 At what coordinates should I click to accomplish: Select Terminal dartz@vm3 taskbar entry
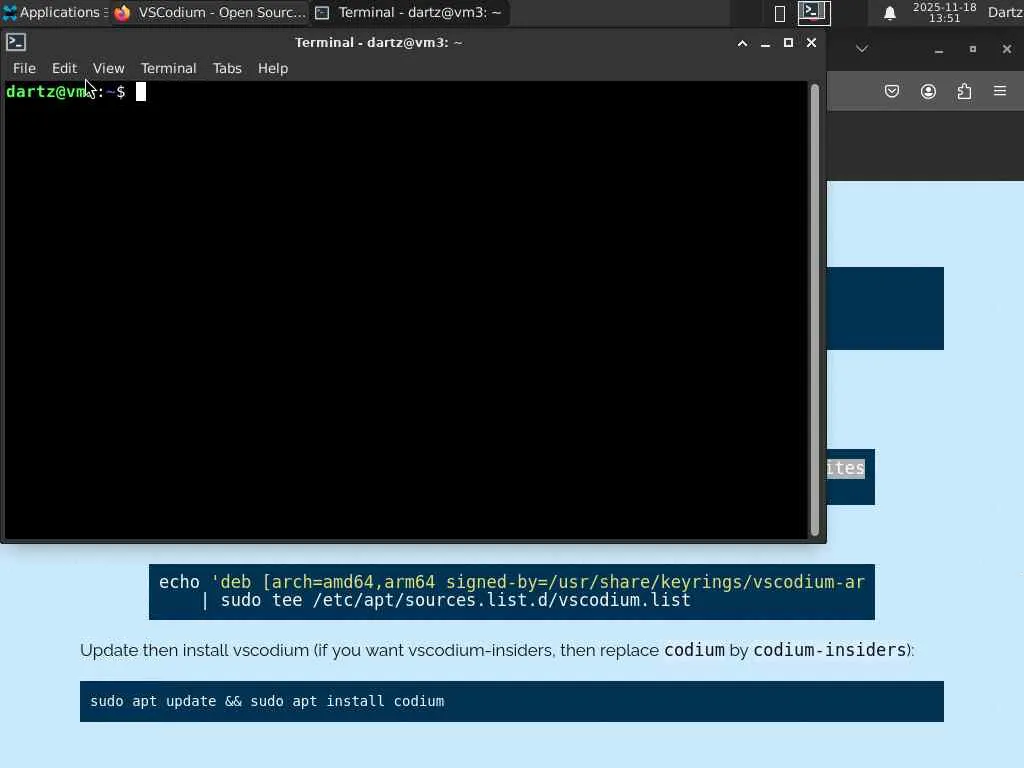tap(409, 12)
